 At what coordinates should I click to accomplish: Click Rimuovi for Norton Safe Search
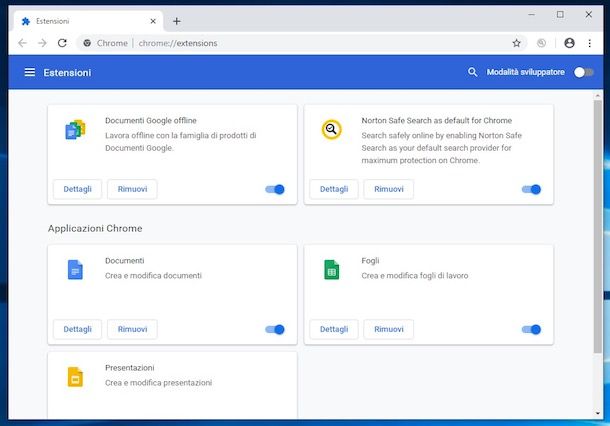pos(389,189)
